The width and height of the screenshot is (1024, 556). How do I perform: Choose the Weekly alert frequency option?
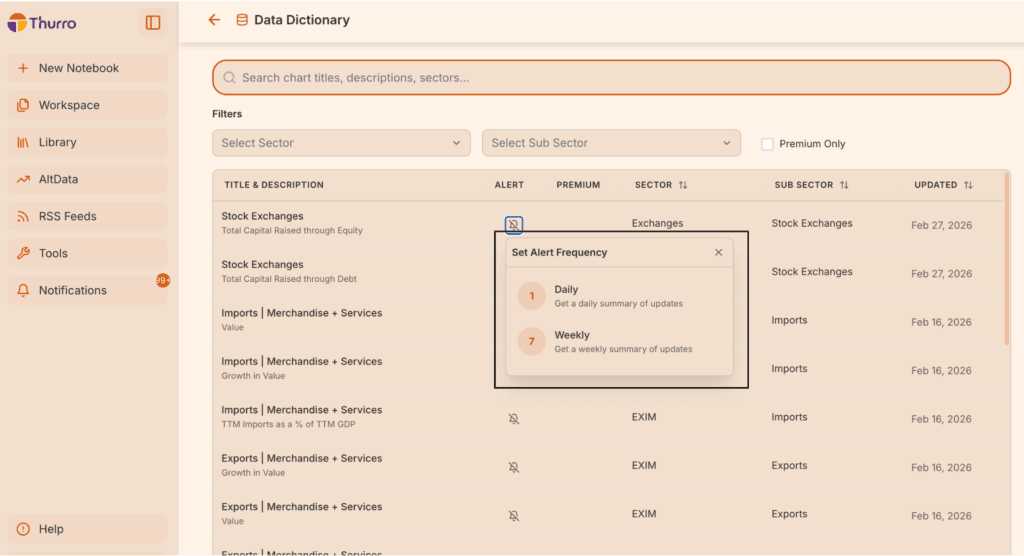[x=619, y=342]
